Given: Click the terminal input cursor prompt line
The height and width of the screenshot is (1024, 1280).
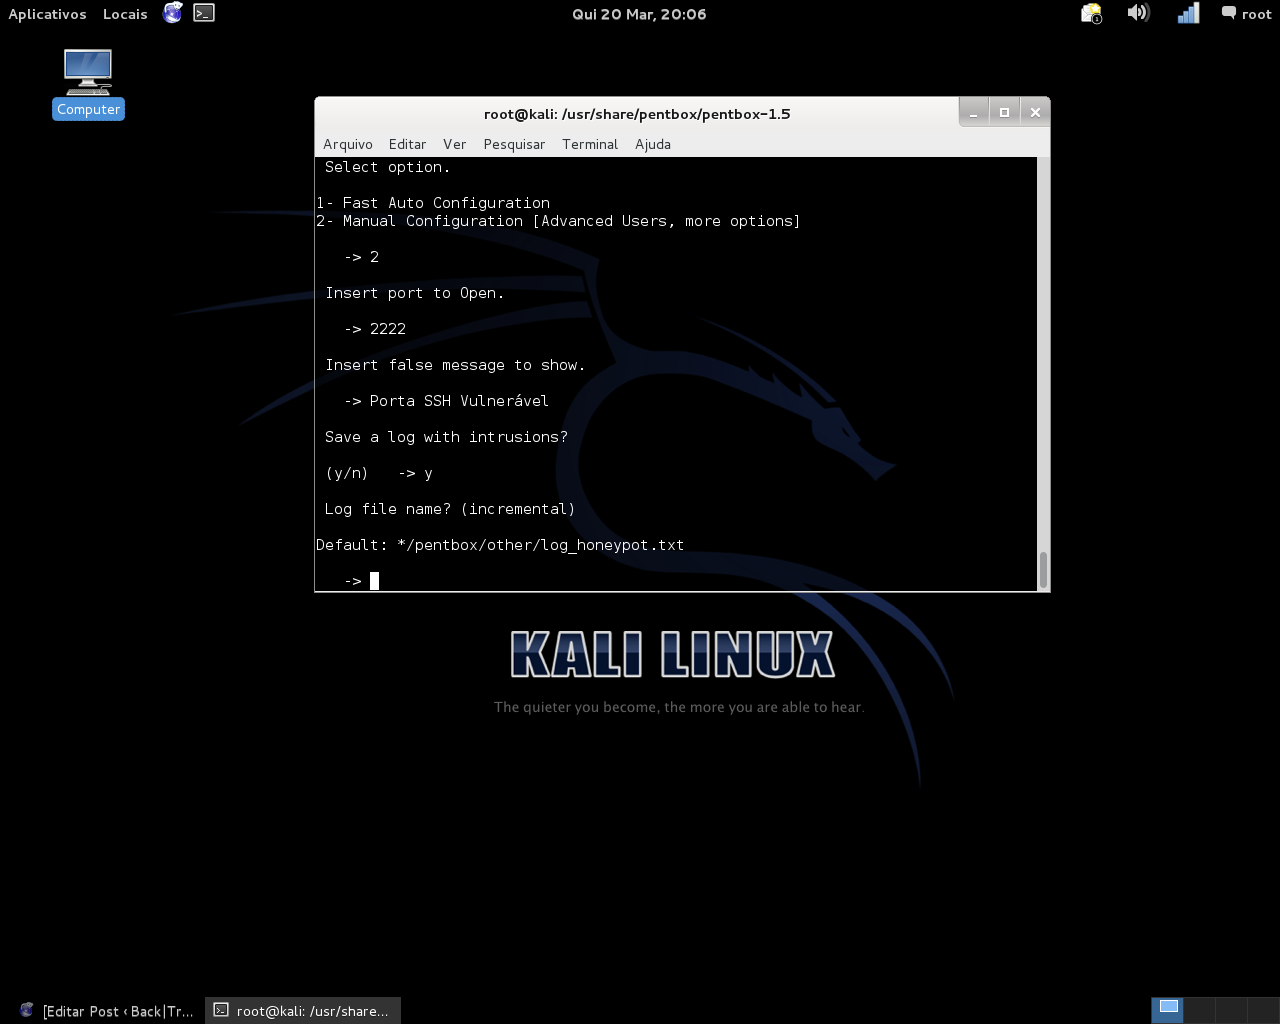Looking at the screenshot, I should (361, 581).
